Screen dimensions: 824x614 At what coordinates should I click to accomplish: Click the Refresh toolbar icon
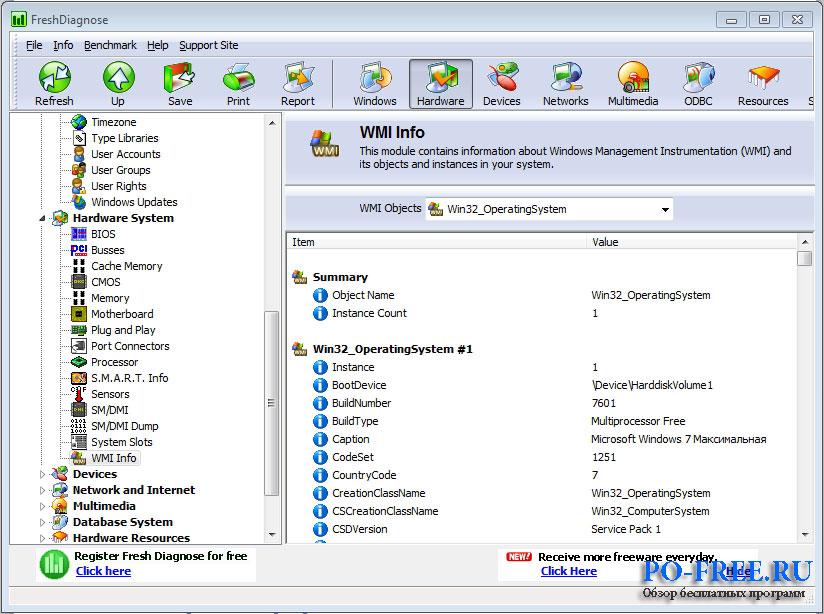(55, 84)
